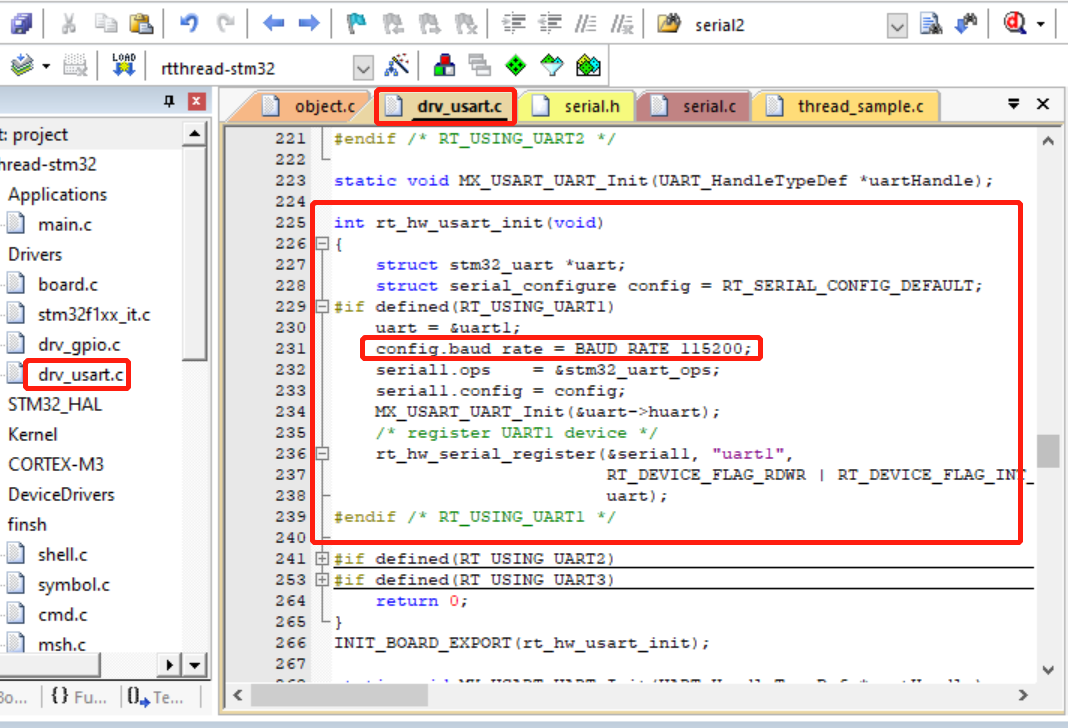The height and width of the screenshot is (728, 1068).
Task: Open Manage Run-Time Environment green diamond
Action: (516, 65)
